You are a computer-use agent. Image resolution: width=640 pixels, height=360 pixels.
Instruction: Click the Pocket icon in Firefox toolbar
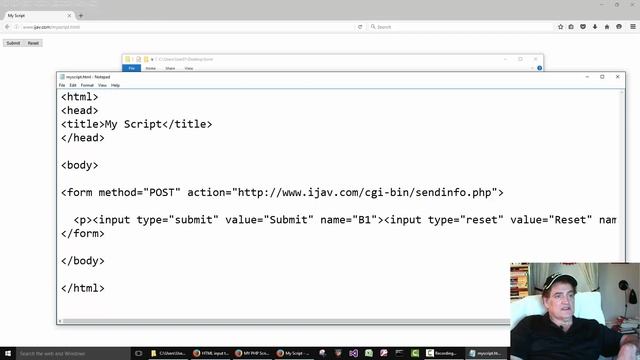click(x=583, y=27)
